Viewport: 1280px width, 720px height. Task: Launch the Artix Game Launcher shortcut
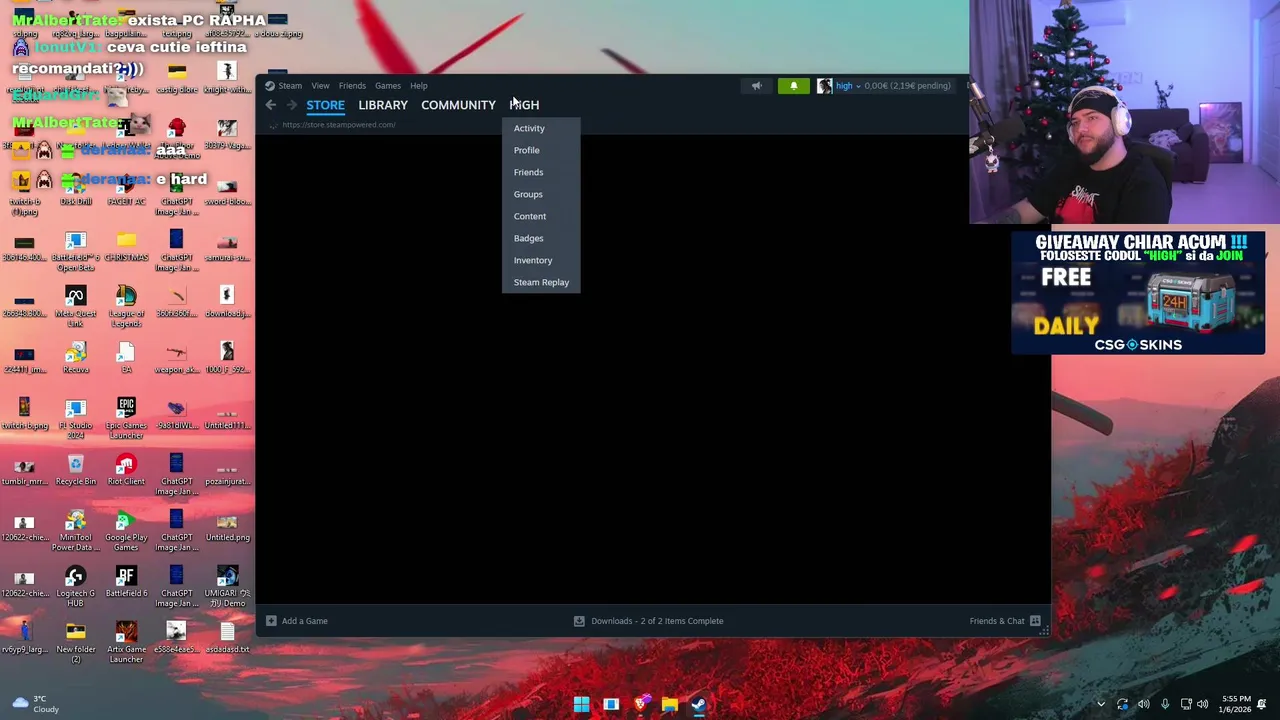point(126,643)
